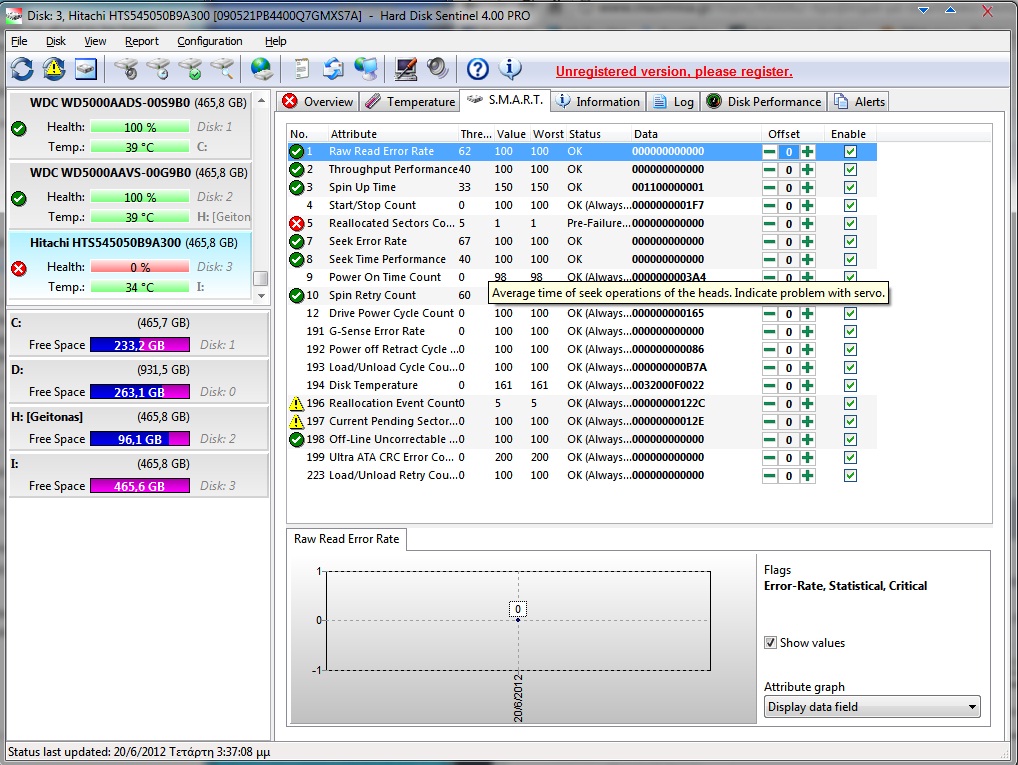The image size is (1018, 765).
Task: Click the blue information bubble toolbar icon
Action: pos(510,69)
